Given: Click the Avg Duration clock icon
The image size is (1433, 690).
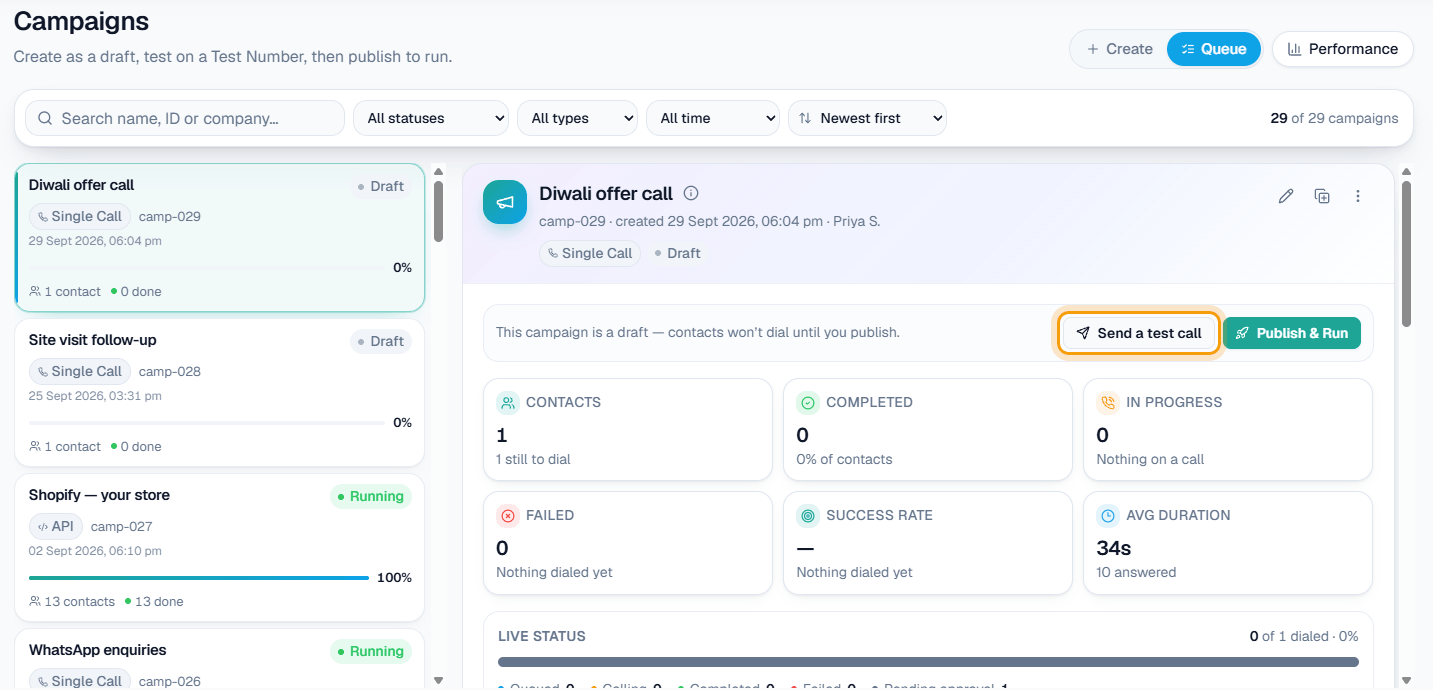Looking at the screenshot, I should (x=1108, y=516).
